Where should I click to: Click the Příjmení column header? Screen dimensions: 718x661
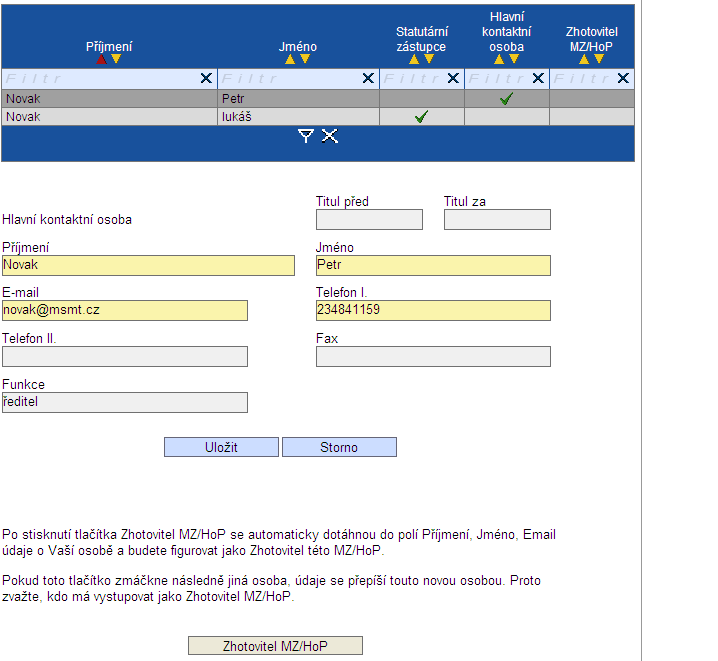pos(109,46)
